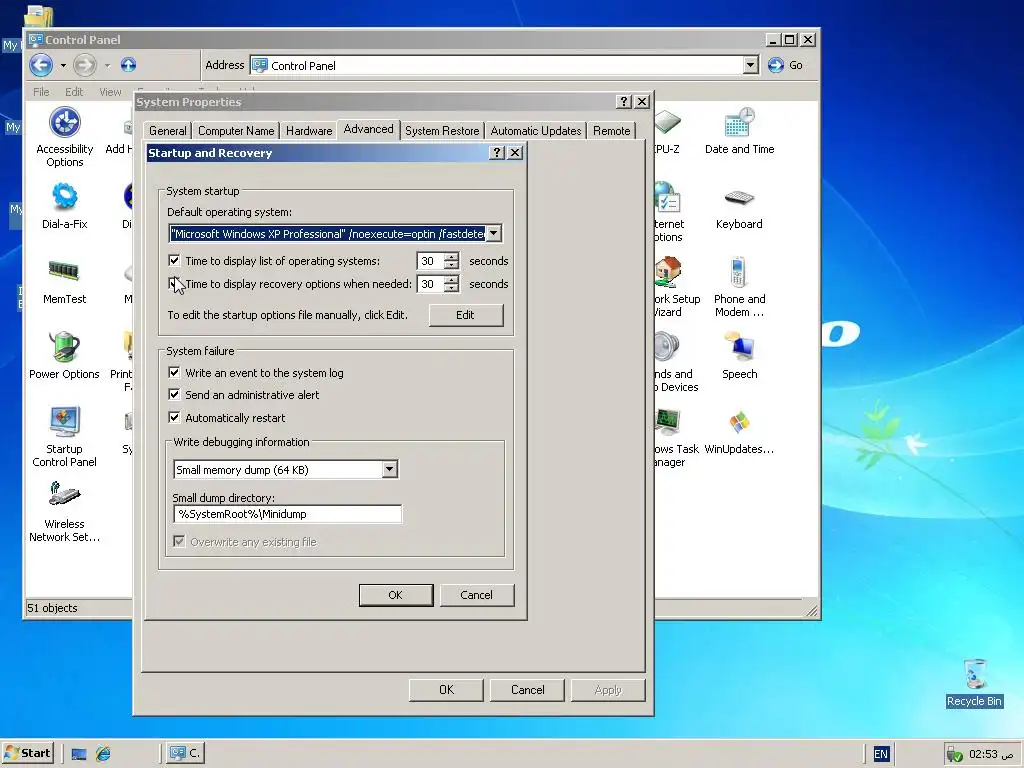Switch to the General tab
The width and height of the screenshot is (1024, 768).
[x=168, y=131]
